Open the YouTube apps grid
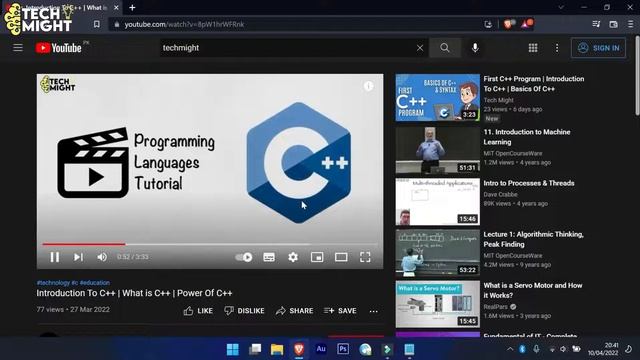 pos(533,48)
